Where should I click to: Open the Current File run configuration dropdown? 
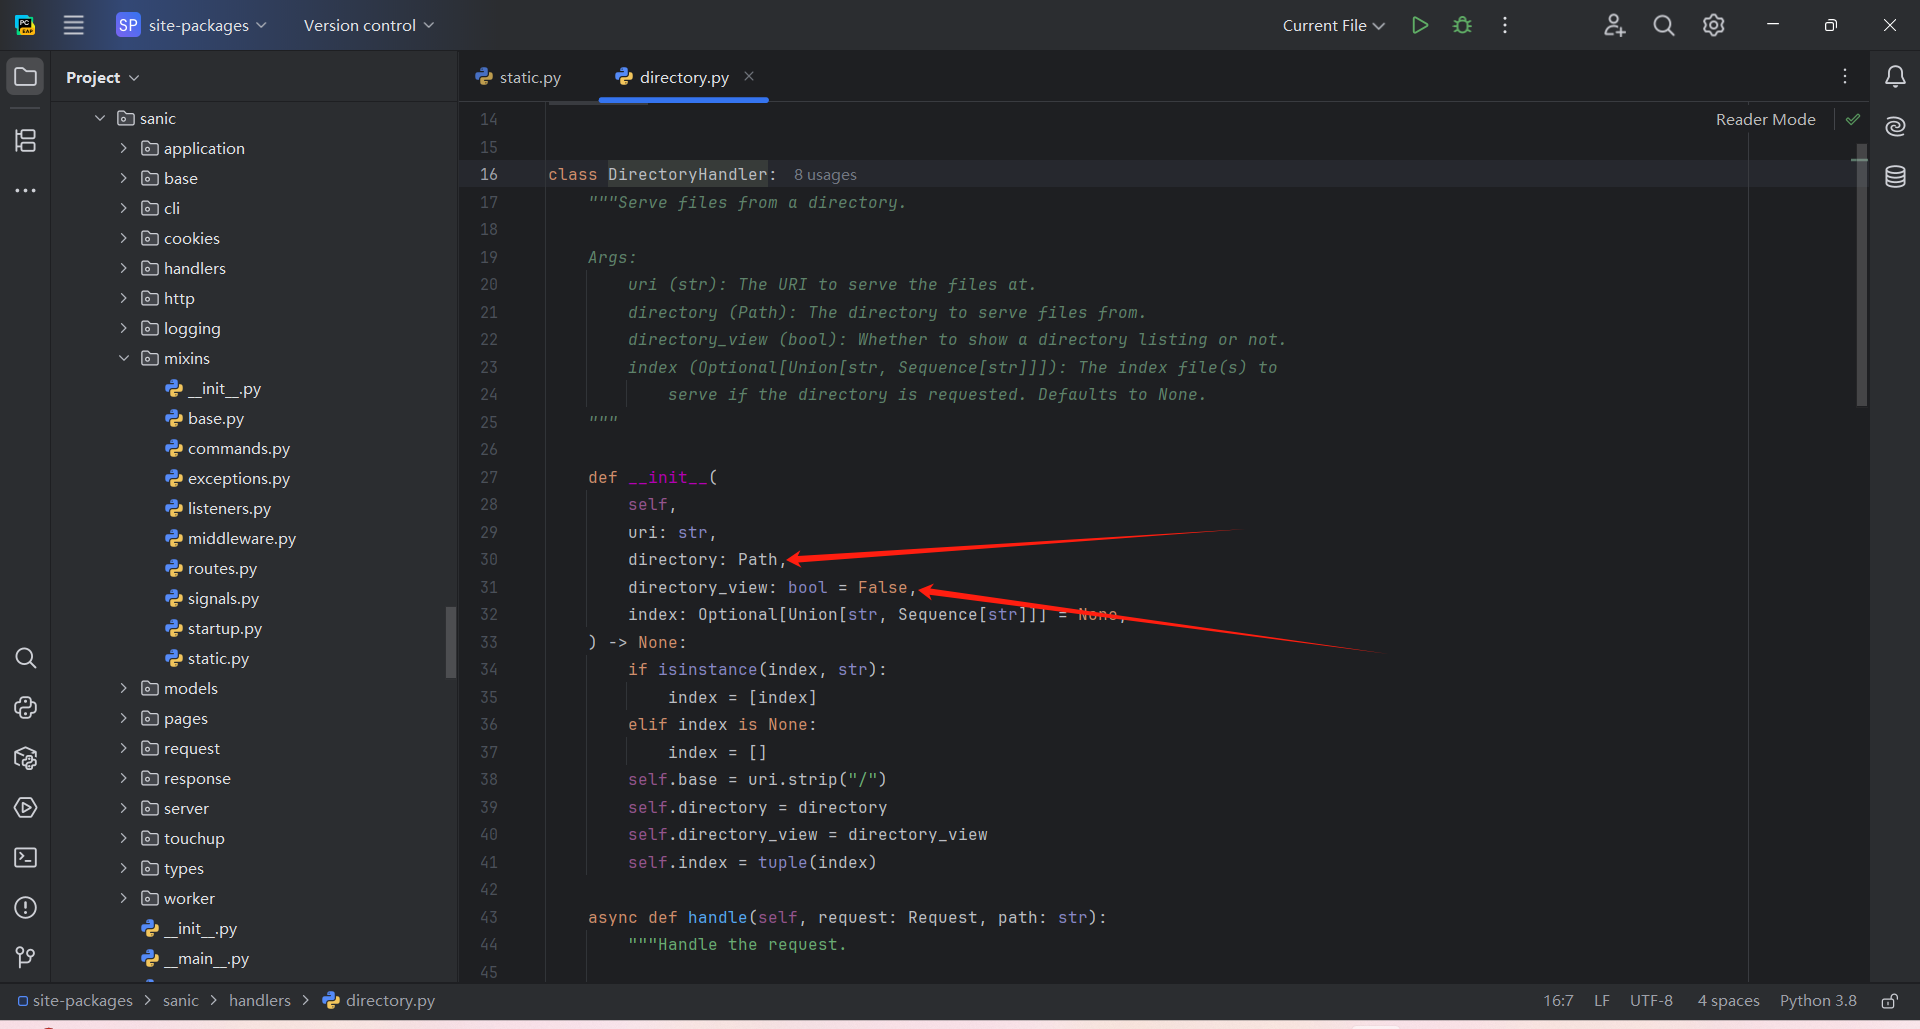[1333, 25]
